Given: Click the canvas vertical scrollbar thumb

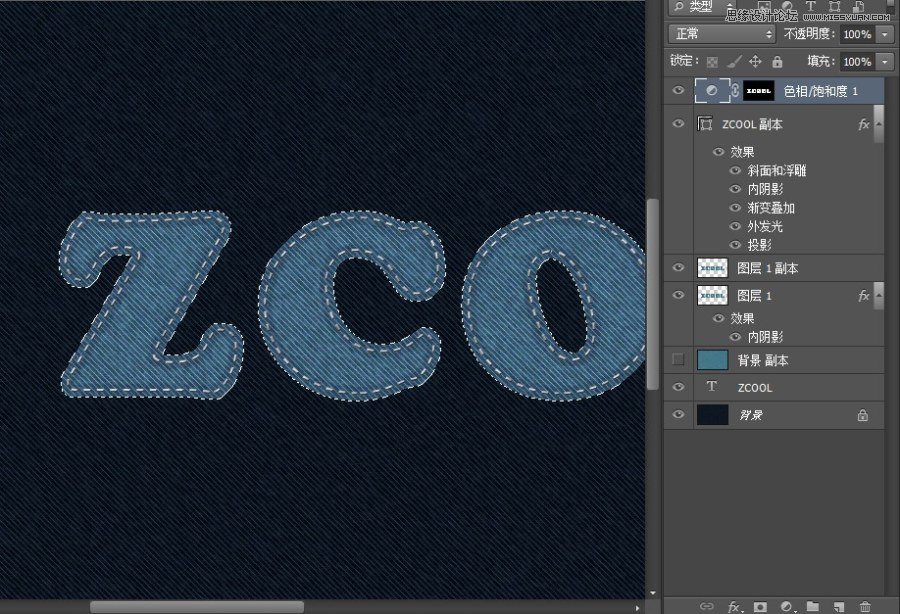Looking at the screenshot, I should pyautogui.click(x=653, y=294).
